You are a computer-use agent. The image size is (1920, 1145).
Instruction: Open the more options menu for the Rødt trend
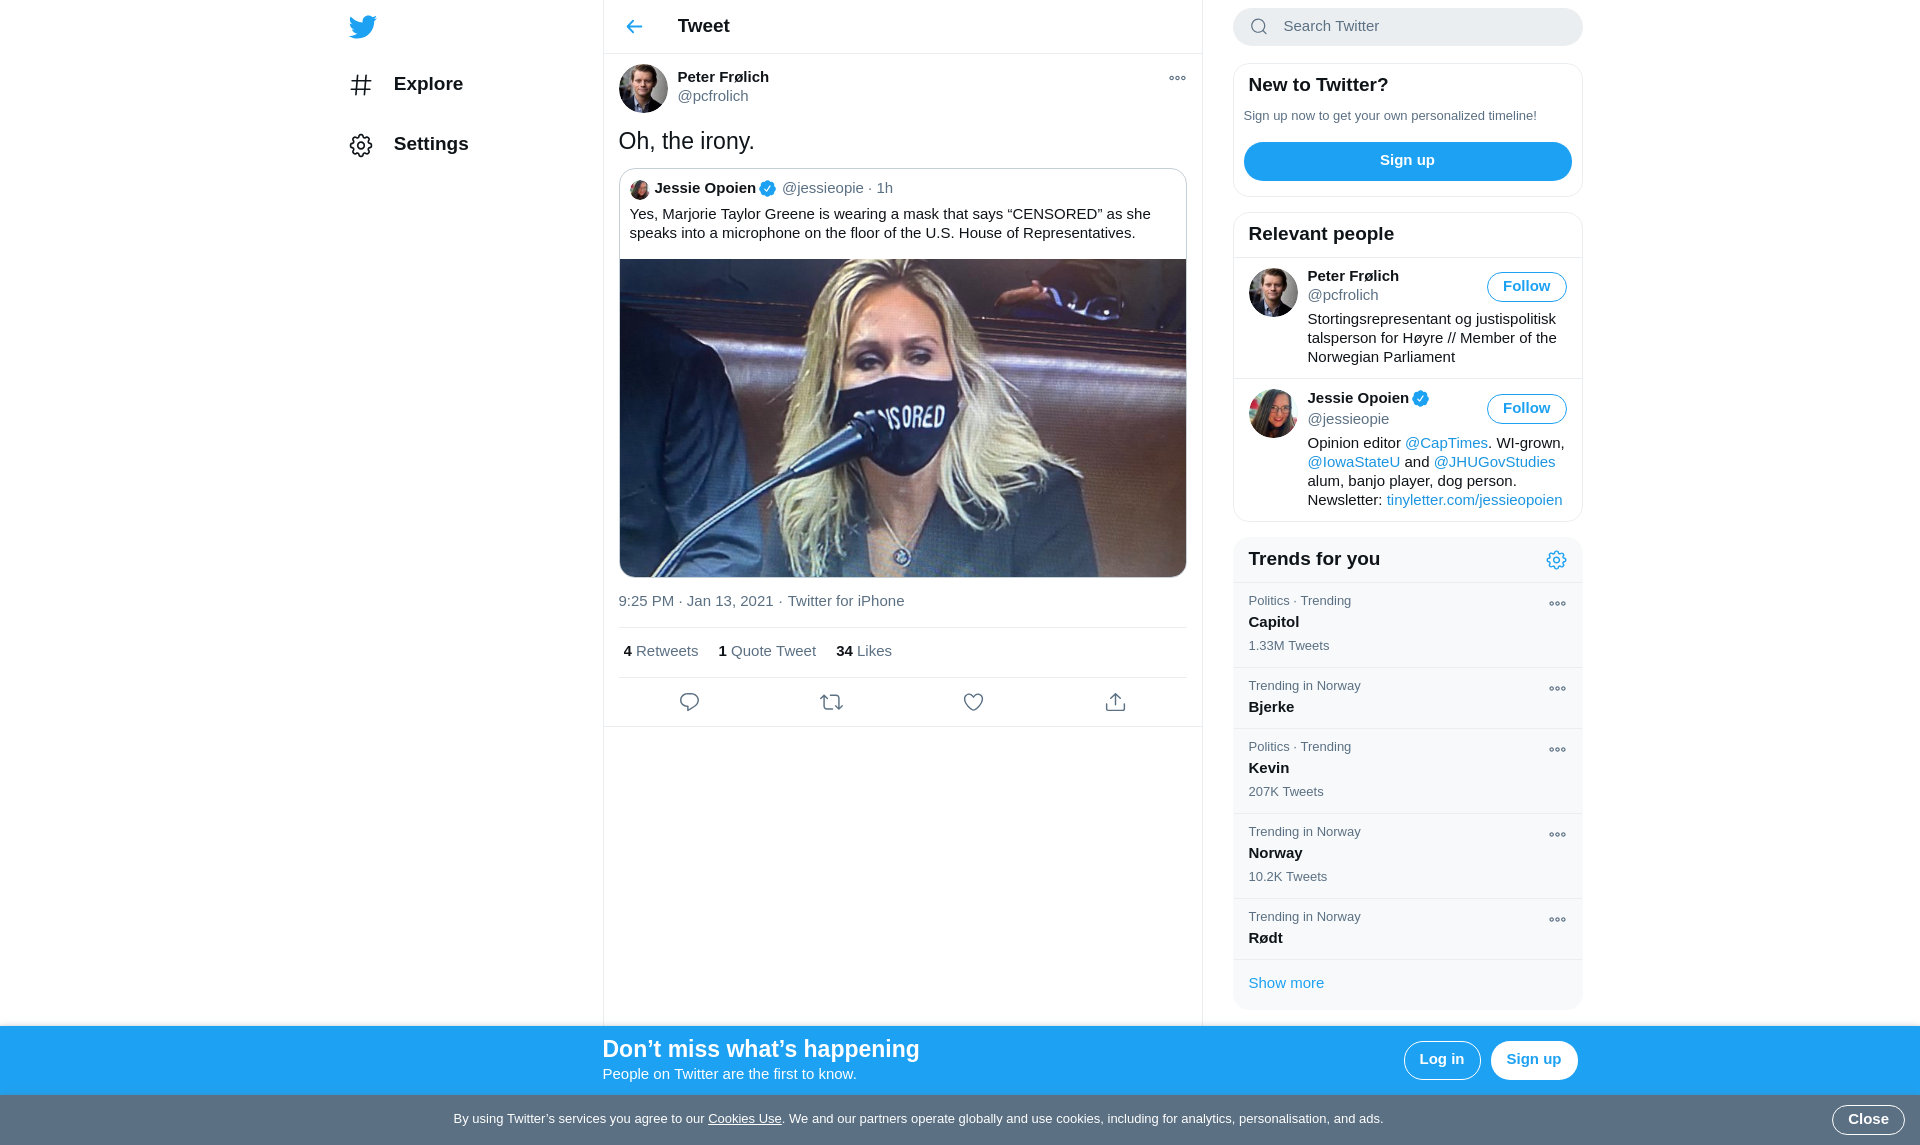(x=1557, y=920)
